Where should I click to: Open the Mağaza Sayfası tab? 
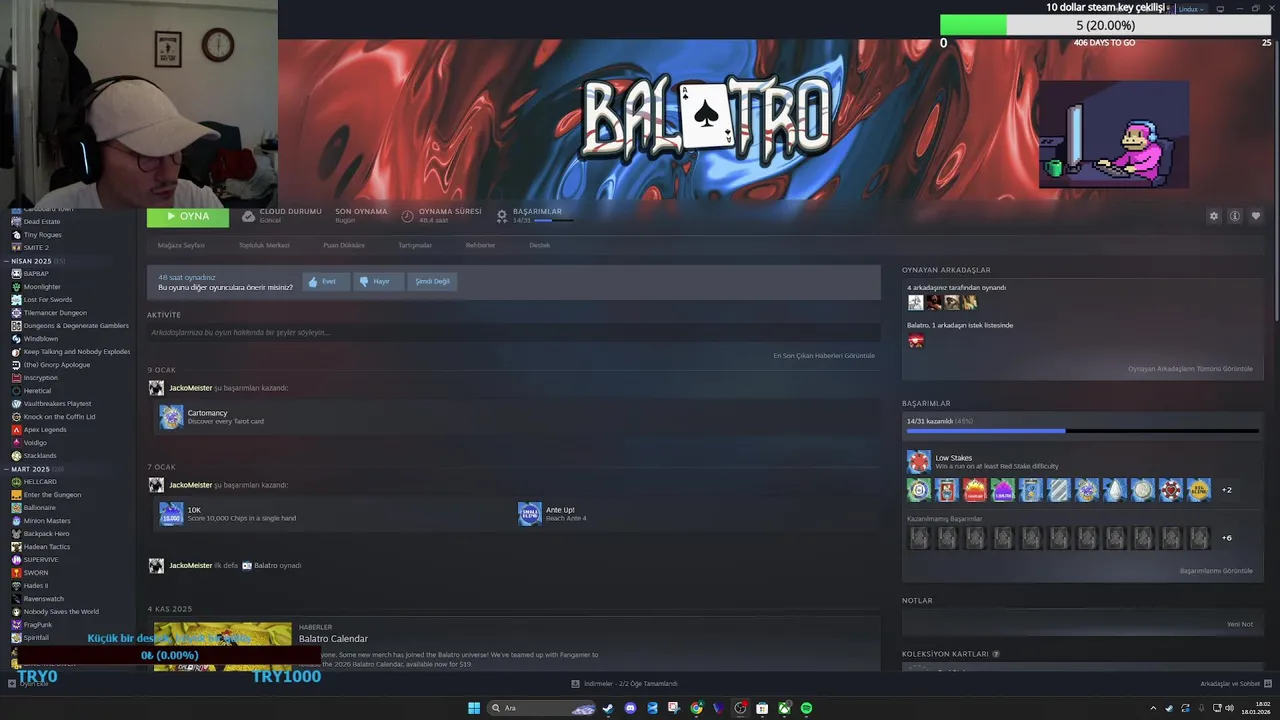(181, 245)
